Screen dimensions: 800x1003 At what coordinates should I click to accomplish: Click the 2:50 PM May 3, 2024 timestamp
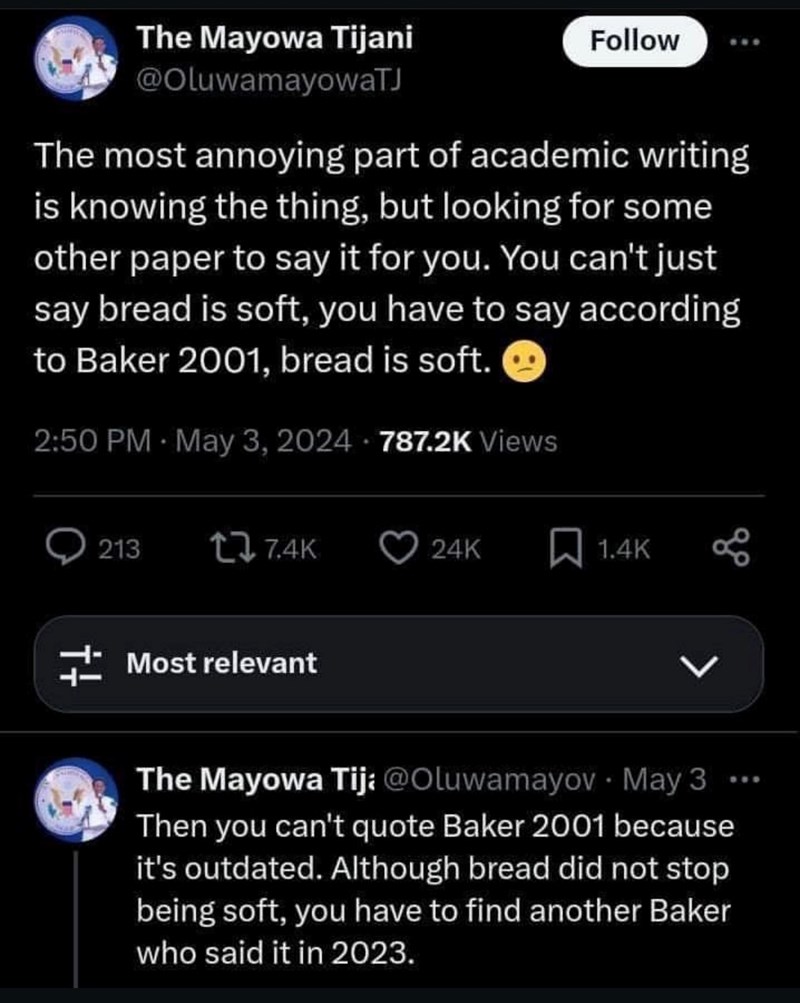coord(193,440)
